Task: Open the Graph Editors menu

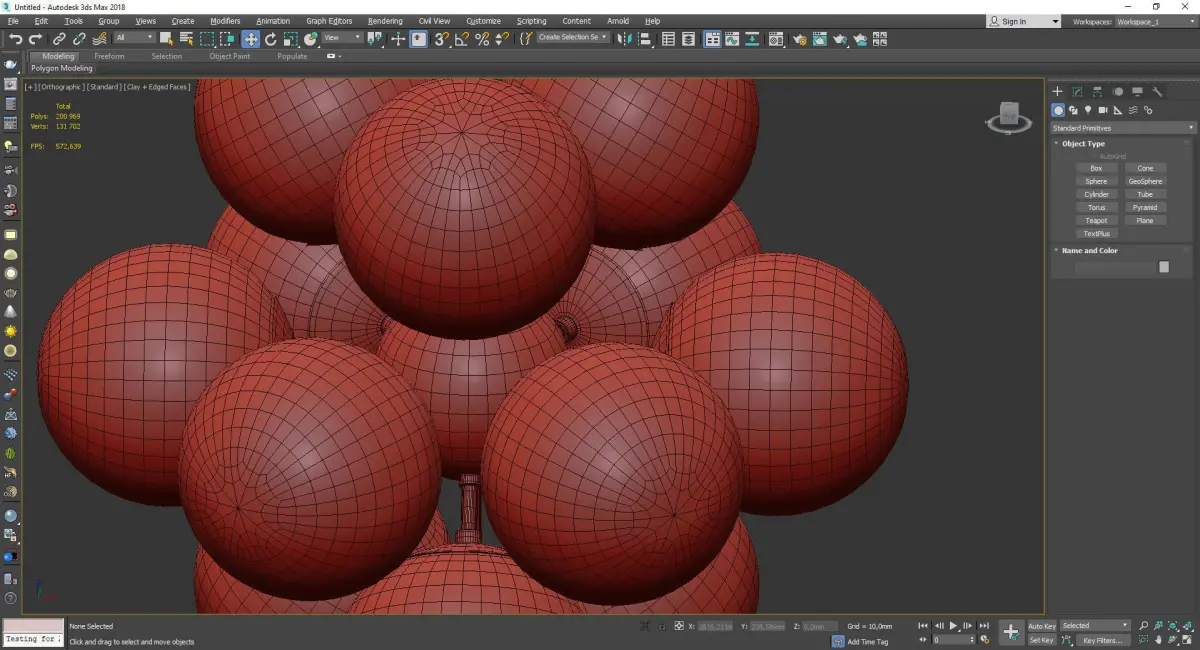Action: pyautogui.click(x=329, y=21)
